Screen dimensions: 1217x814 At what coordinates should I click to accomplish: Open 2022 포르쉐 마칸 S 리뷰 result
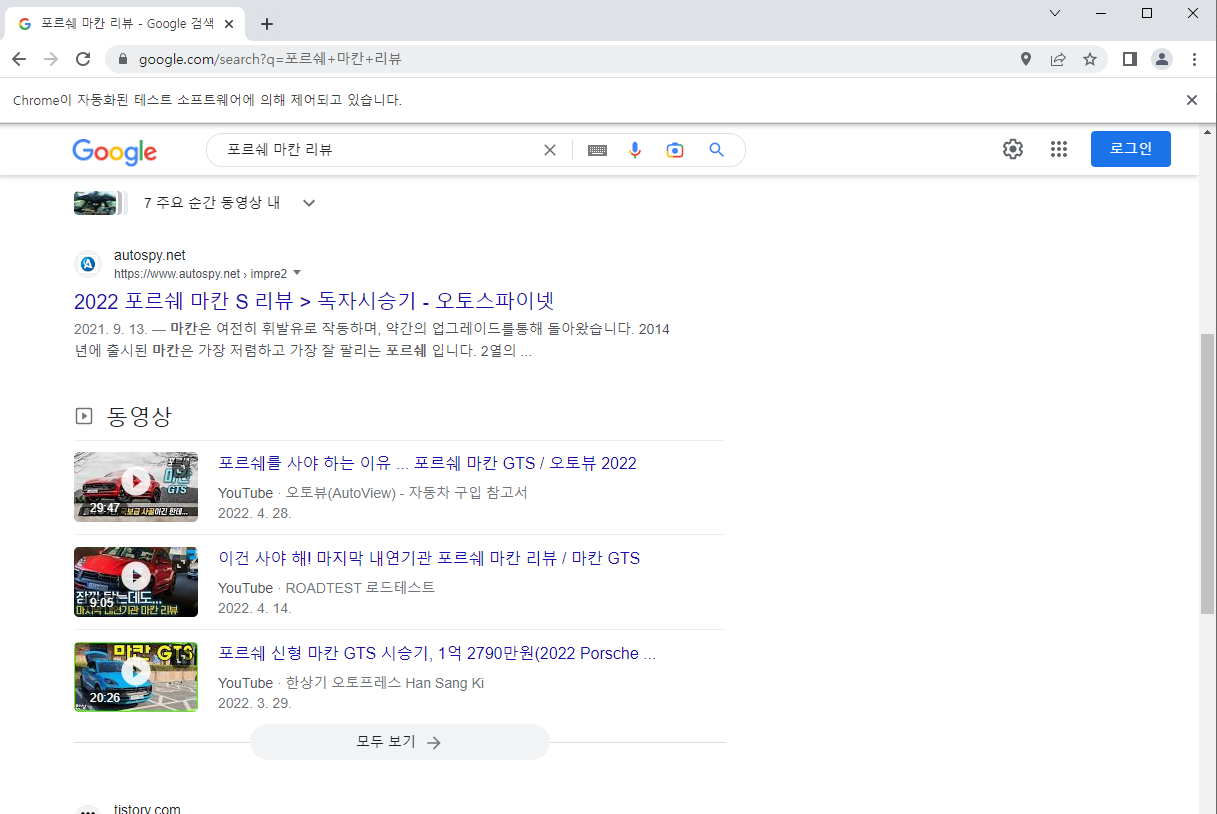pos(314,300)
